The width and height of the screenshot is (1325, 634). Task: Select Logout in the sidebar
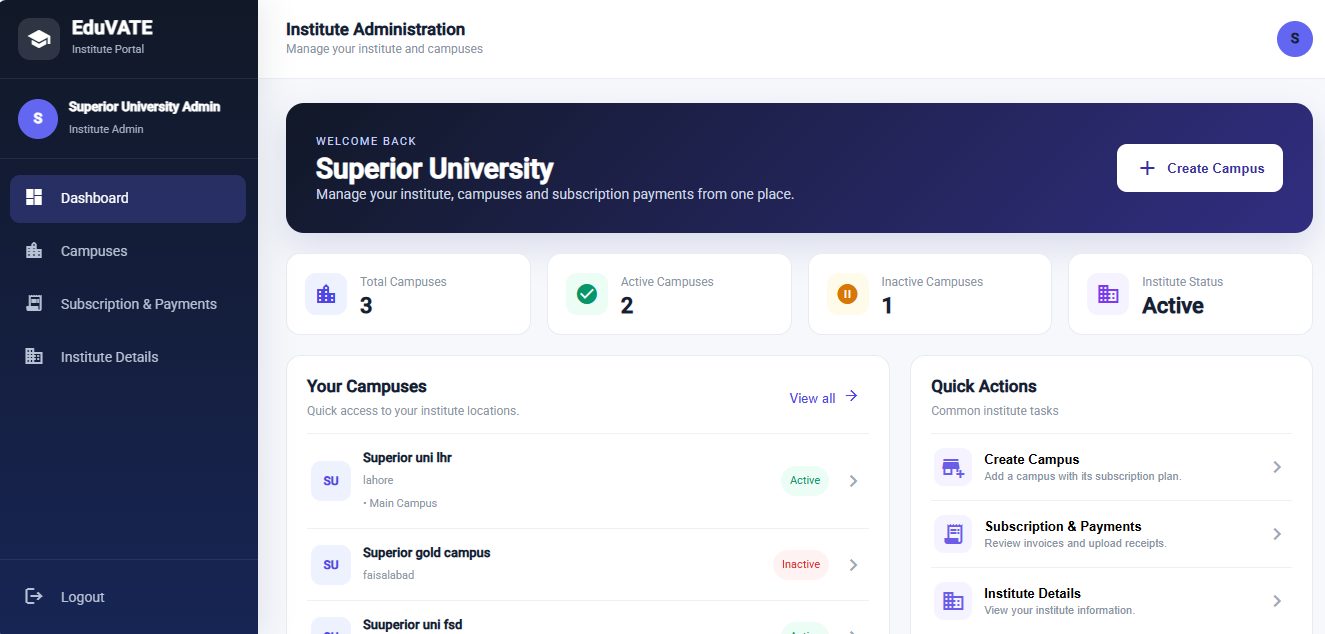[x=128, y=597]
